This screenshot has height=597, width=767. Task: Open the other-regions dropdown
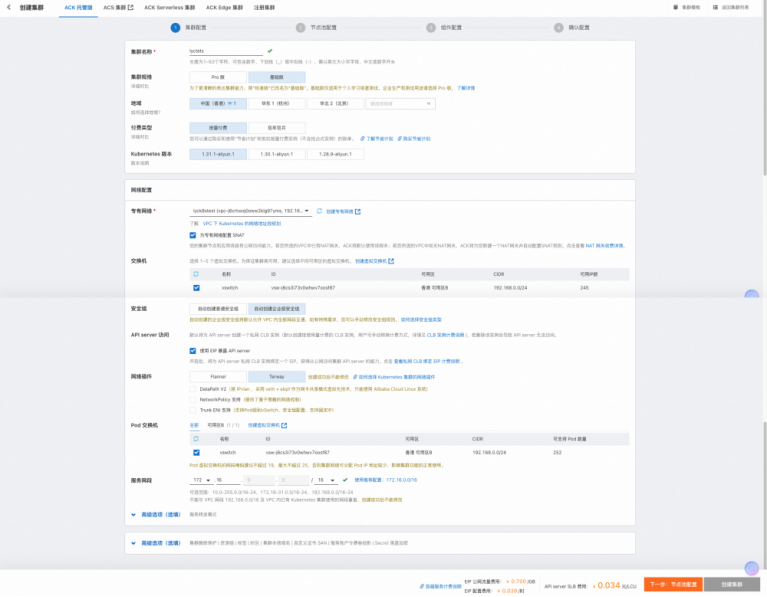pyautogui.click(x=400, y=104)
